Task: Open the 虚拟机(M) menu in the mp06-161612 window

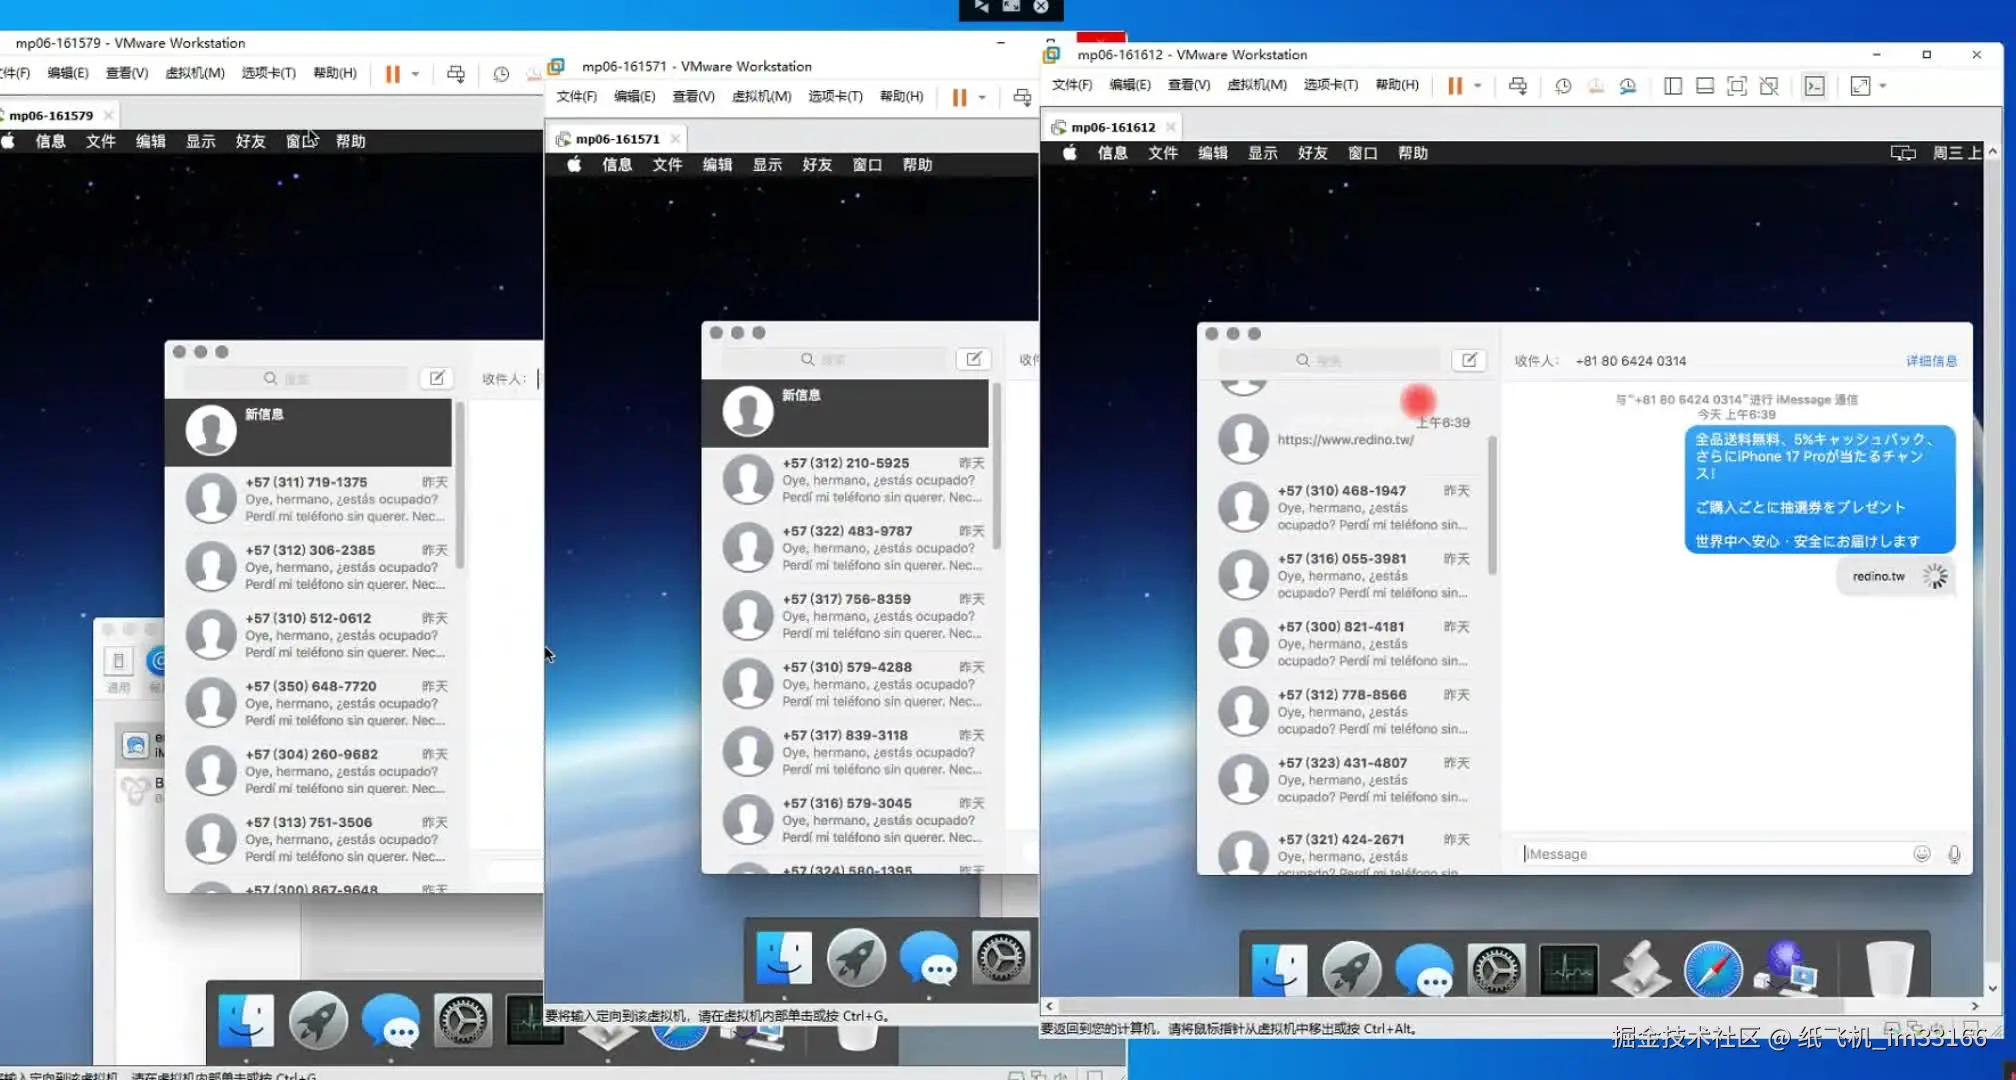Action: [x=1256, y=85]
